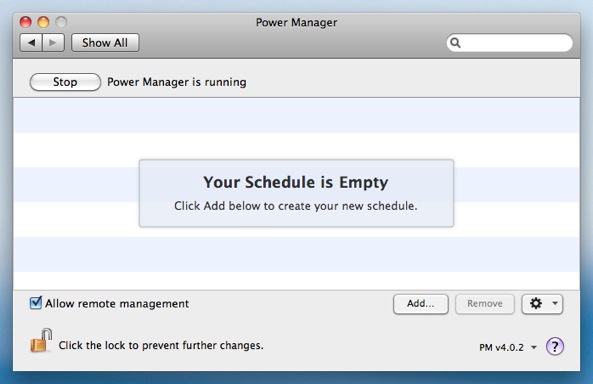Viewport: 593px width, 384px height.
Task: Click the Remove button
Action: click(x=485, y=304)
